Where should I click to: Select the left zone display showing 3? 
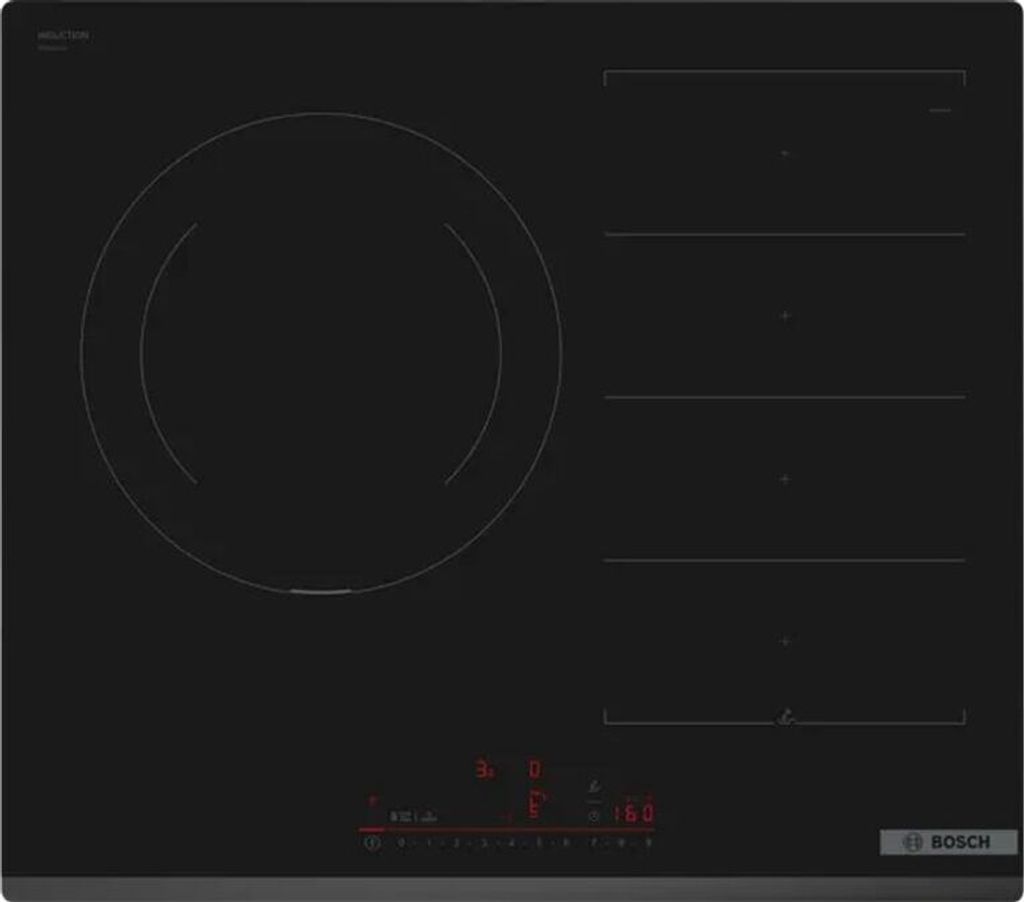485,770
